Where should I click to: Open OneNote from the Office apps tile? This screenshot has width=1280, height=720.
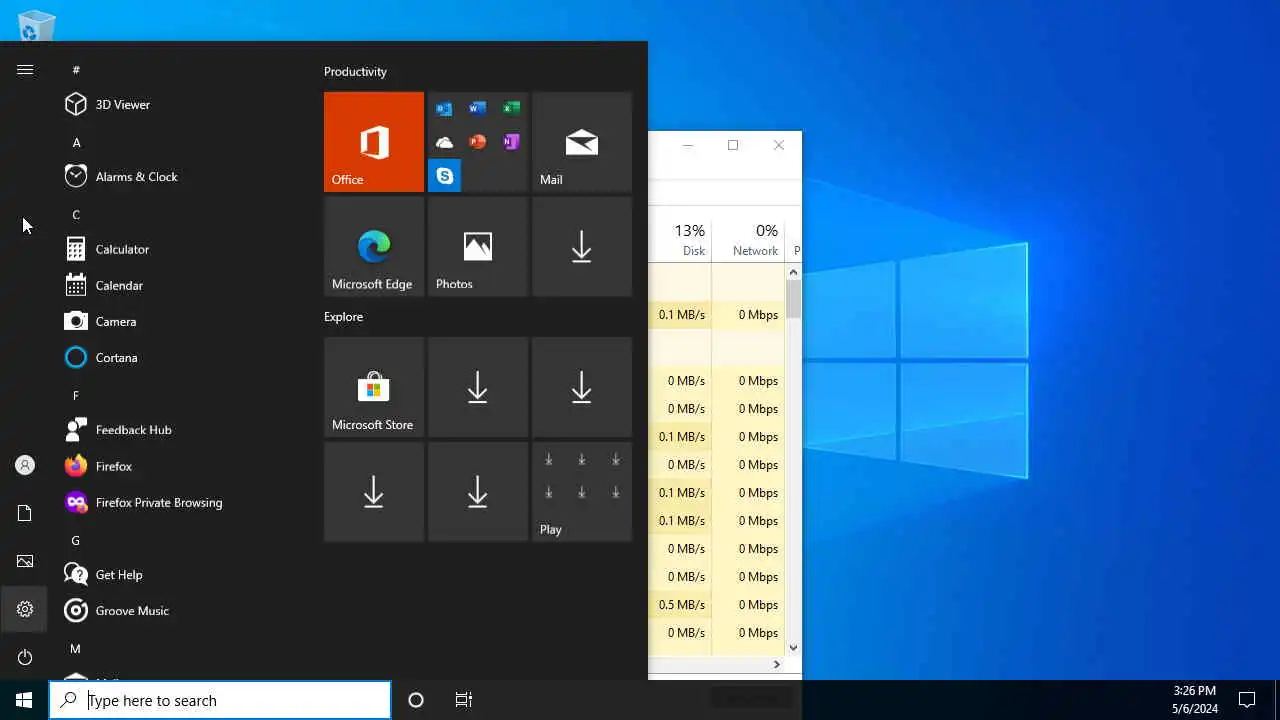tap(511, 142)
